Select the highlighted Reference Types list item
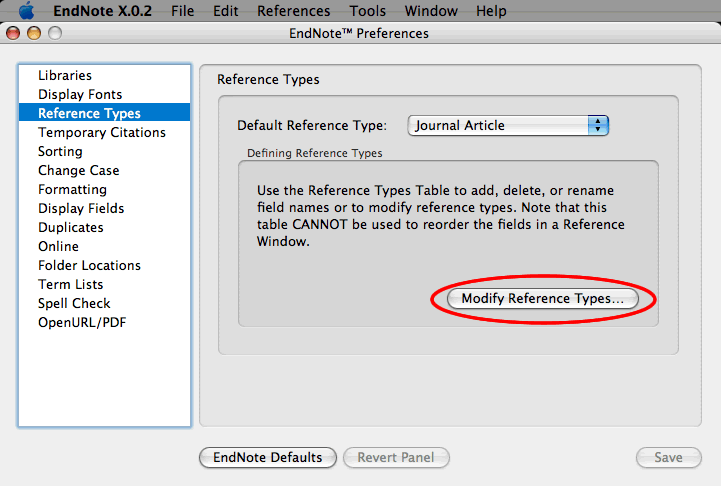Viewport: 721px width, 486px height. (x=104, y=113)
